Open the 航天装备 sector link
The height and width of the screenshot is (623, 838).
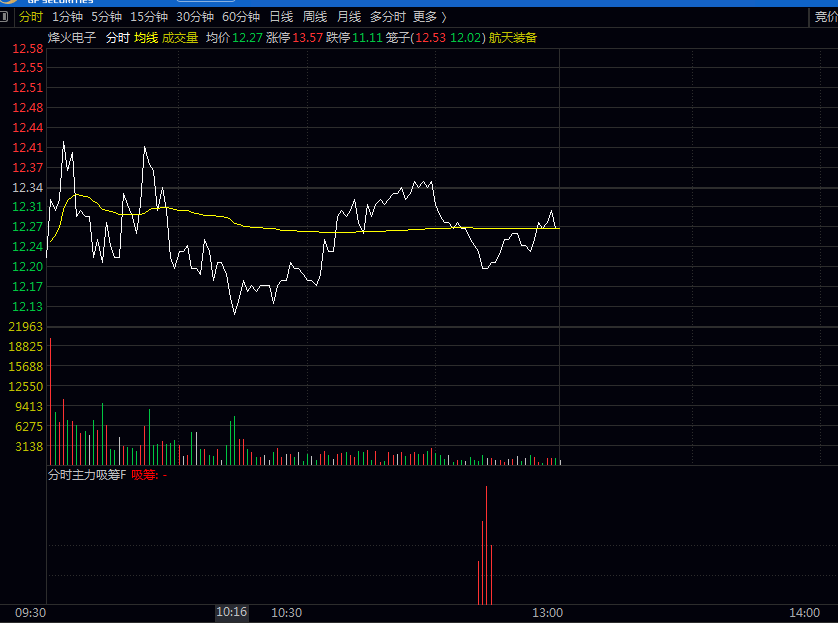coord(513,38)
